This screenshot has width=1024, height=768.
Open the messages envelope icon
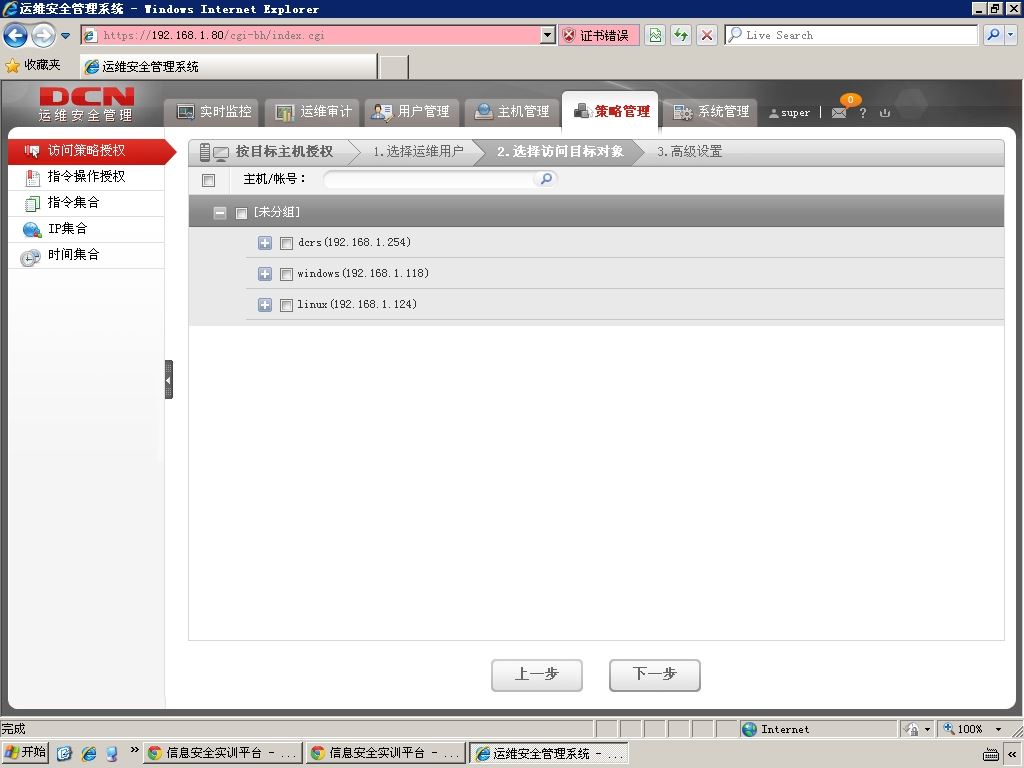pyautogui.click(x=839, y=113)
